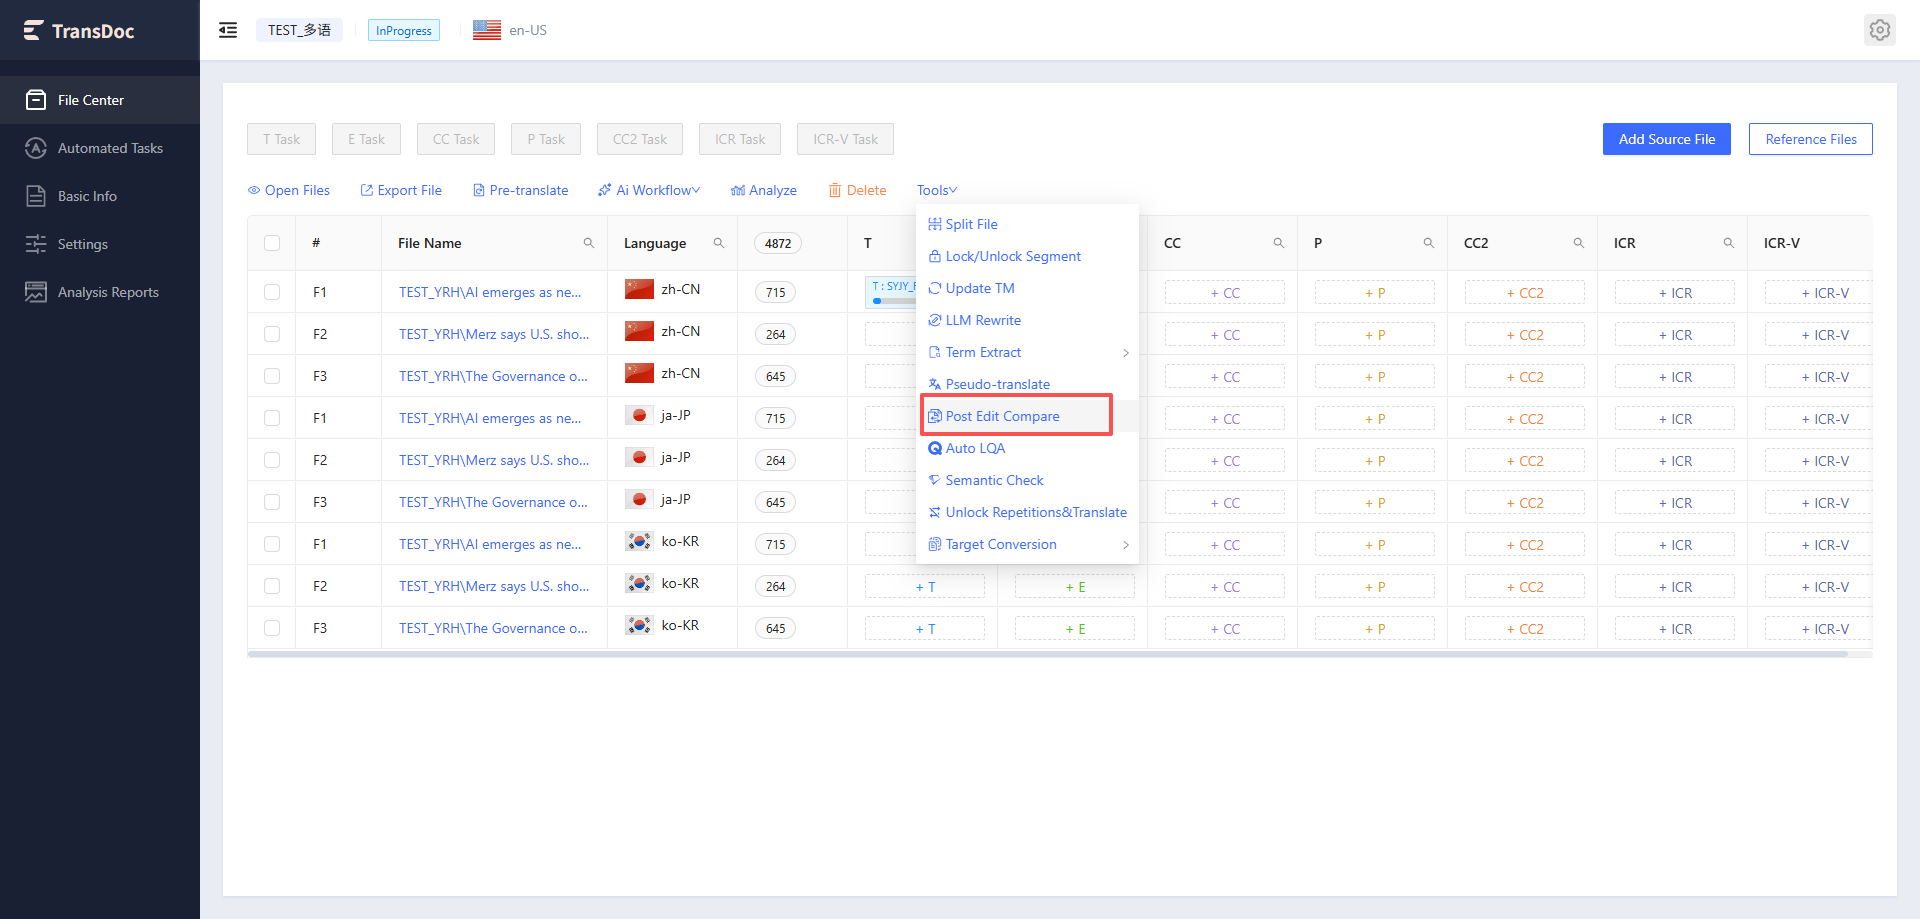Expand Target Conversion submenu arrow
The width and height of the screenshot is (1920, 919).
1125,545
